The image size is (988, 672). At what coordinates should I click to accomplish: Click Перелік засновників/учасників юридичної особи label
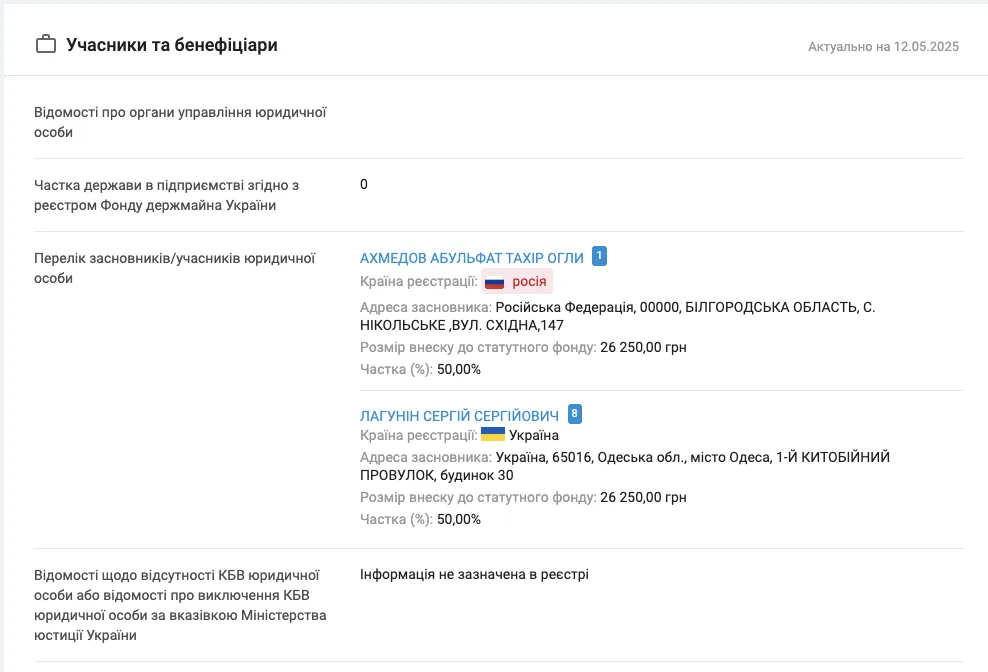coord(175,268)
